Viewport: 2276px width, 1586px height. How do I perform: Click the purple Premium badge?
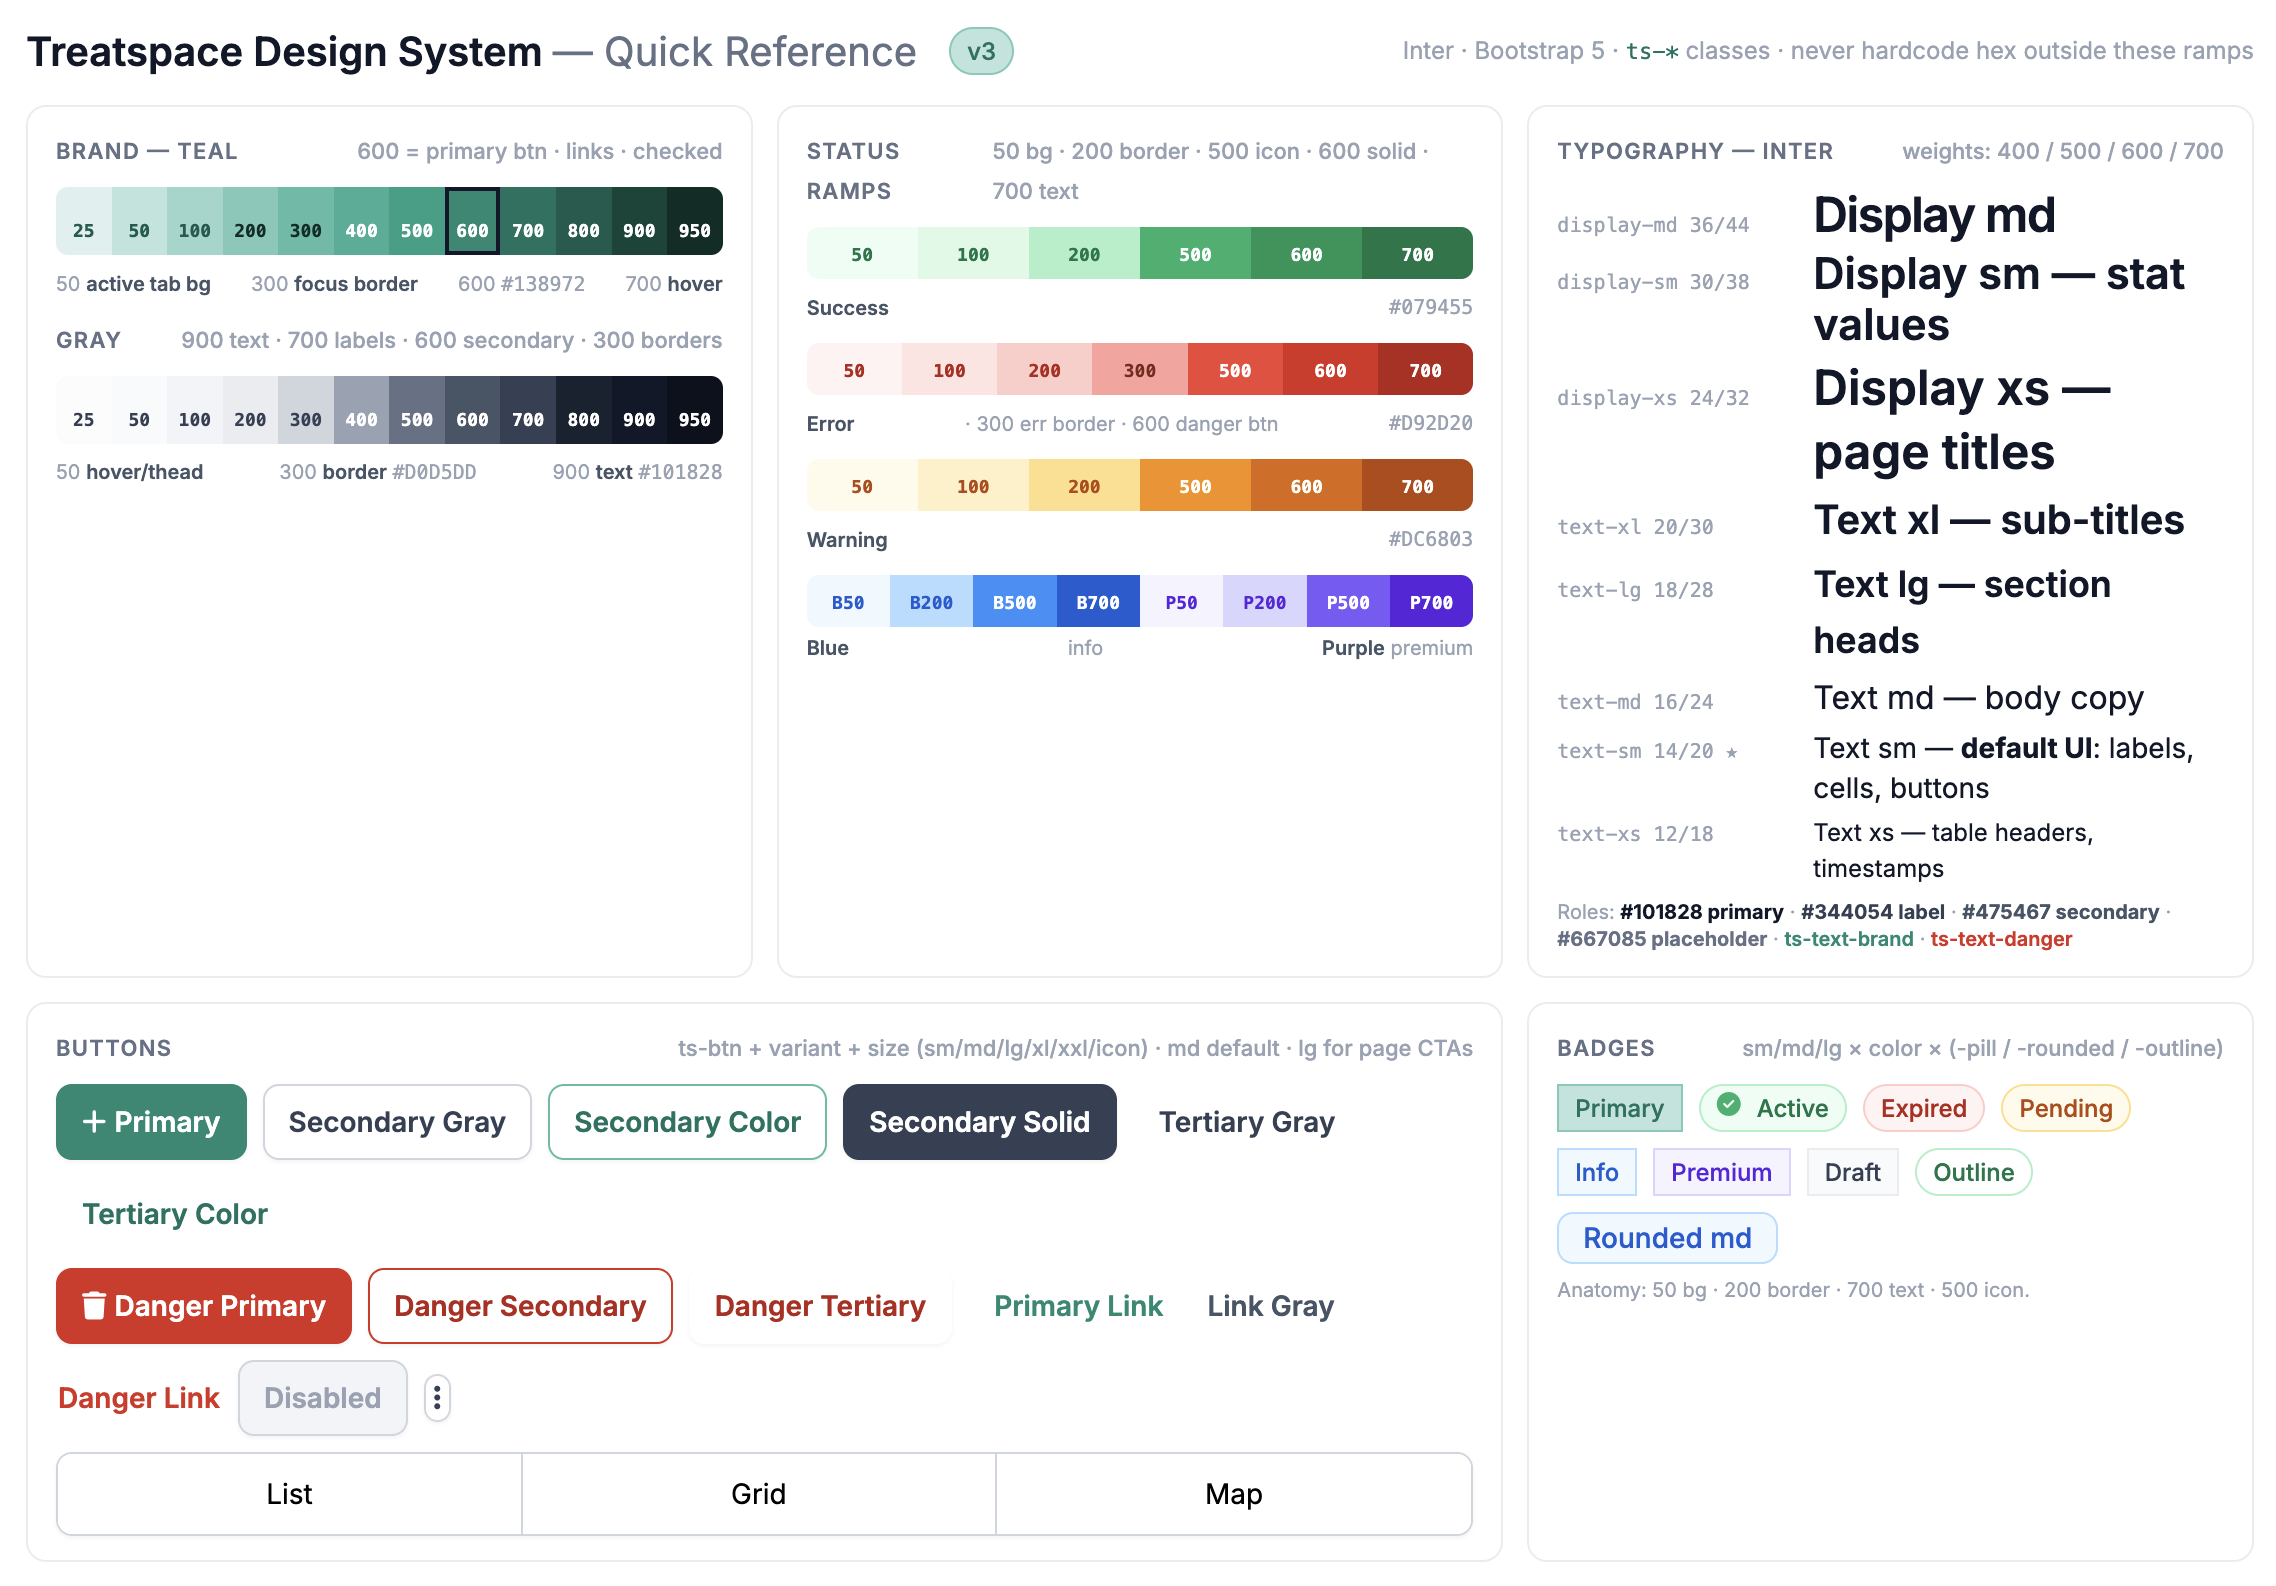[x=1722, y=1172]
